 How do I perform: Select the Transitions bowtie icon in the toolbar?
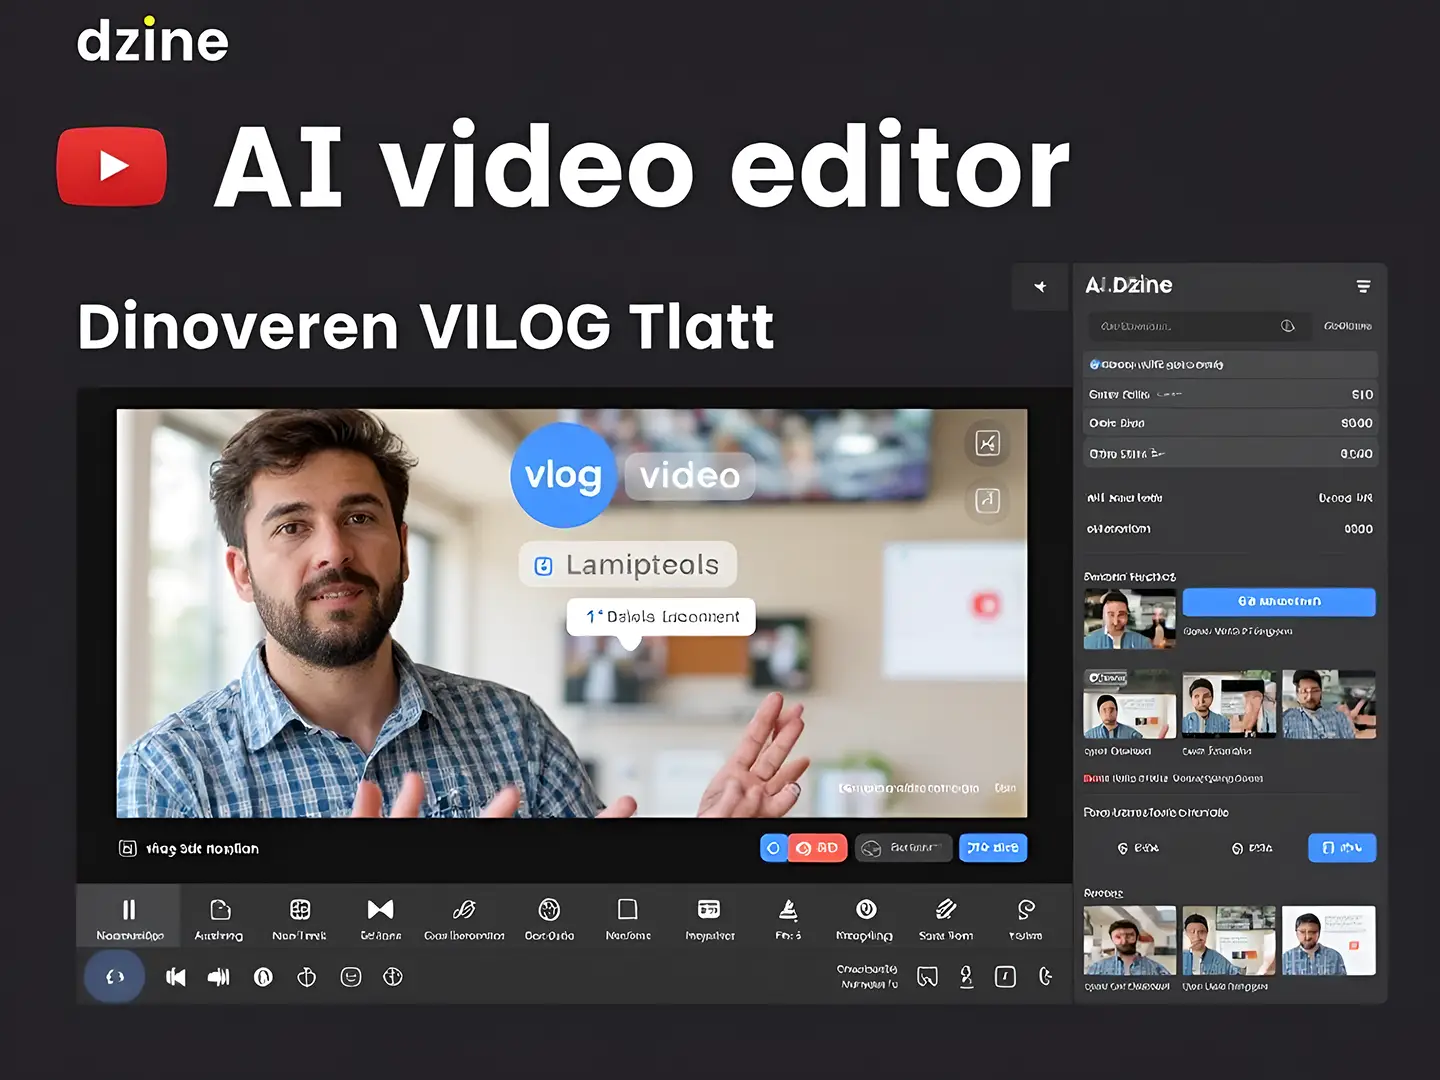(x=380, y=908)
